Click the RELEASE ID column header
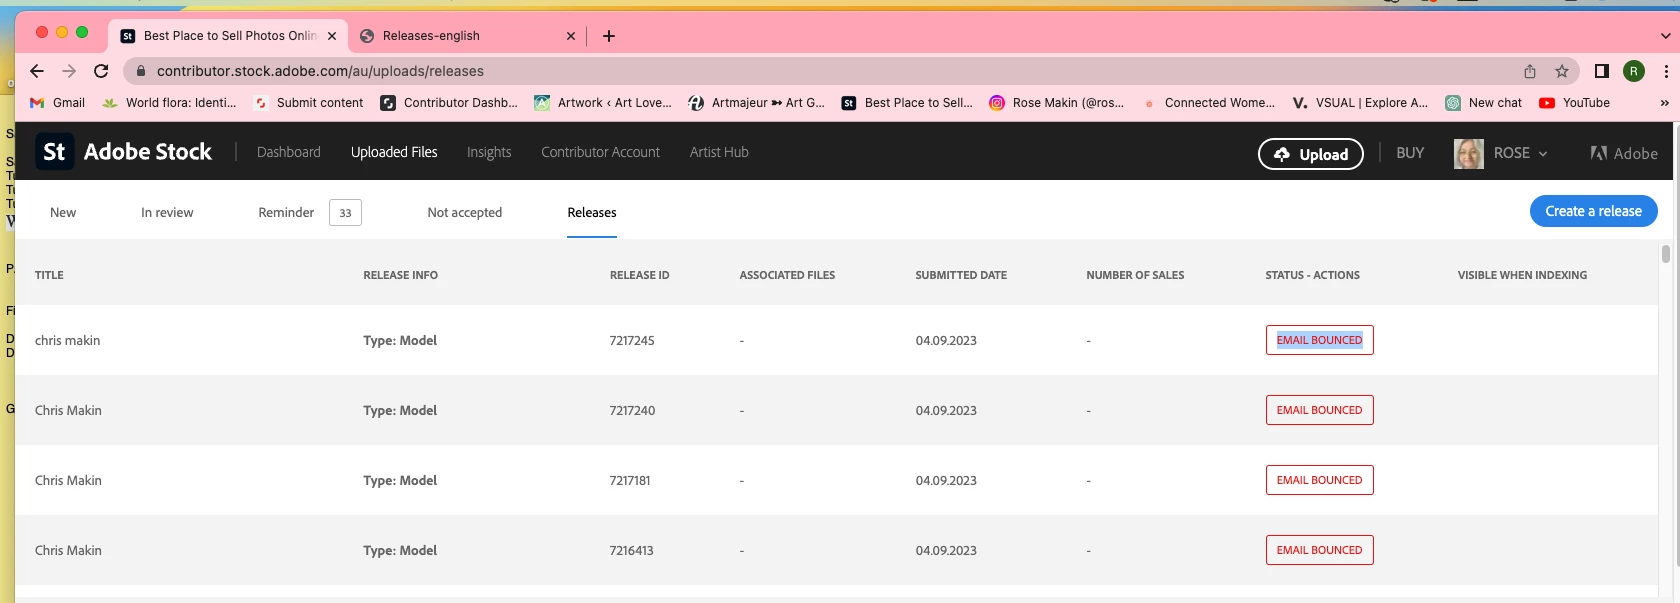The height and width of the screenshot is (603, 1680). point(640,275)
